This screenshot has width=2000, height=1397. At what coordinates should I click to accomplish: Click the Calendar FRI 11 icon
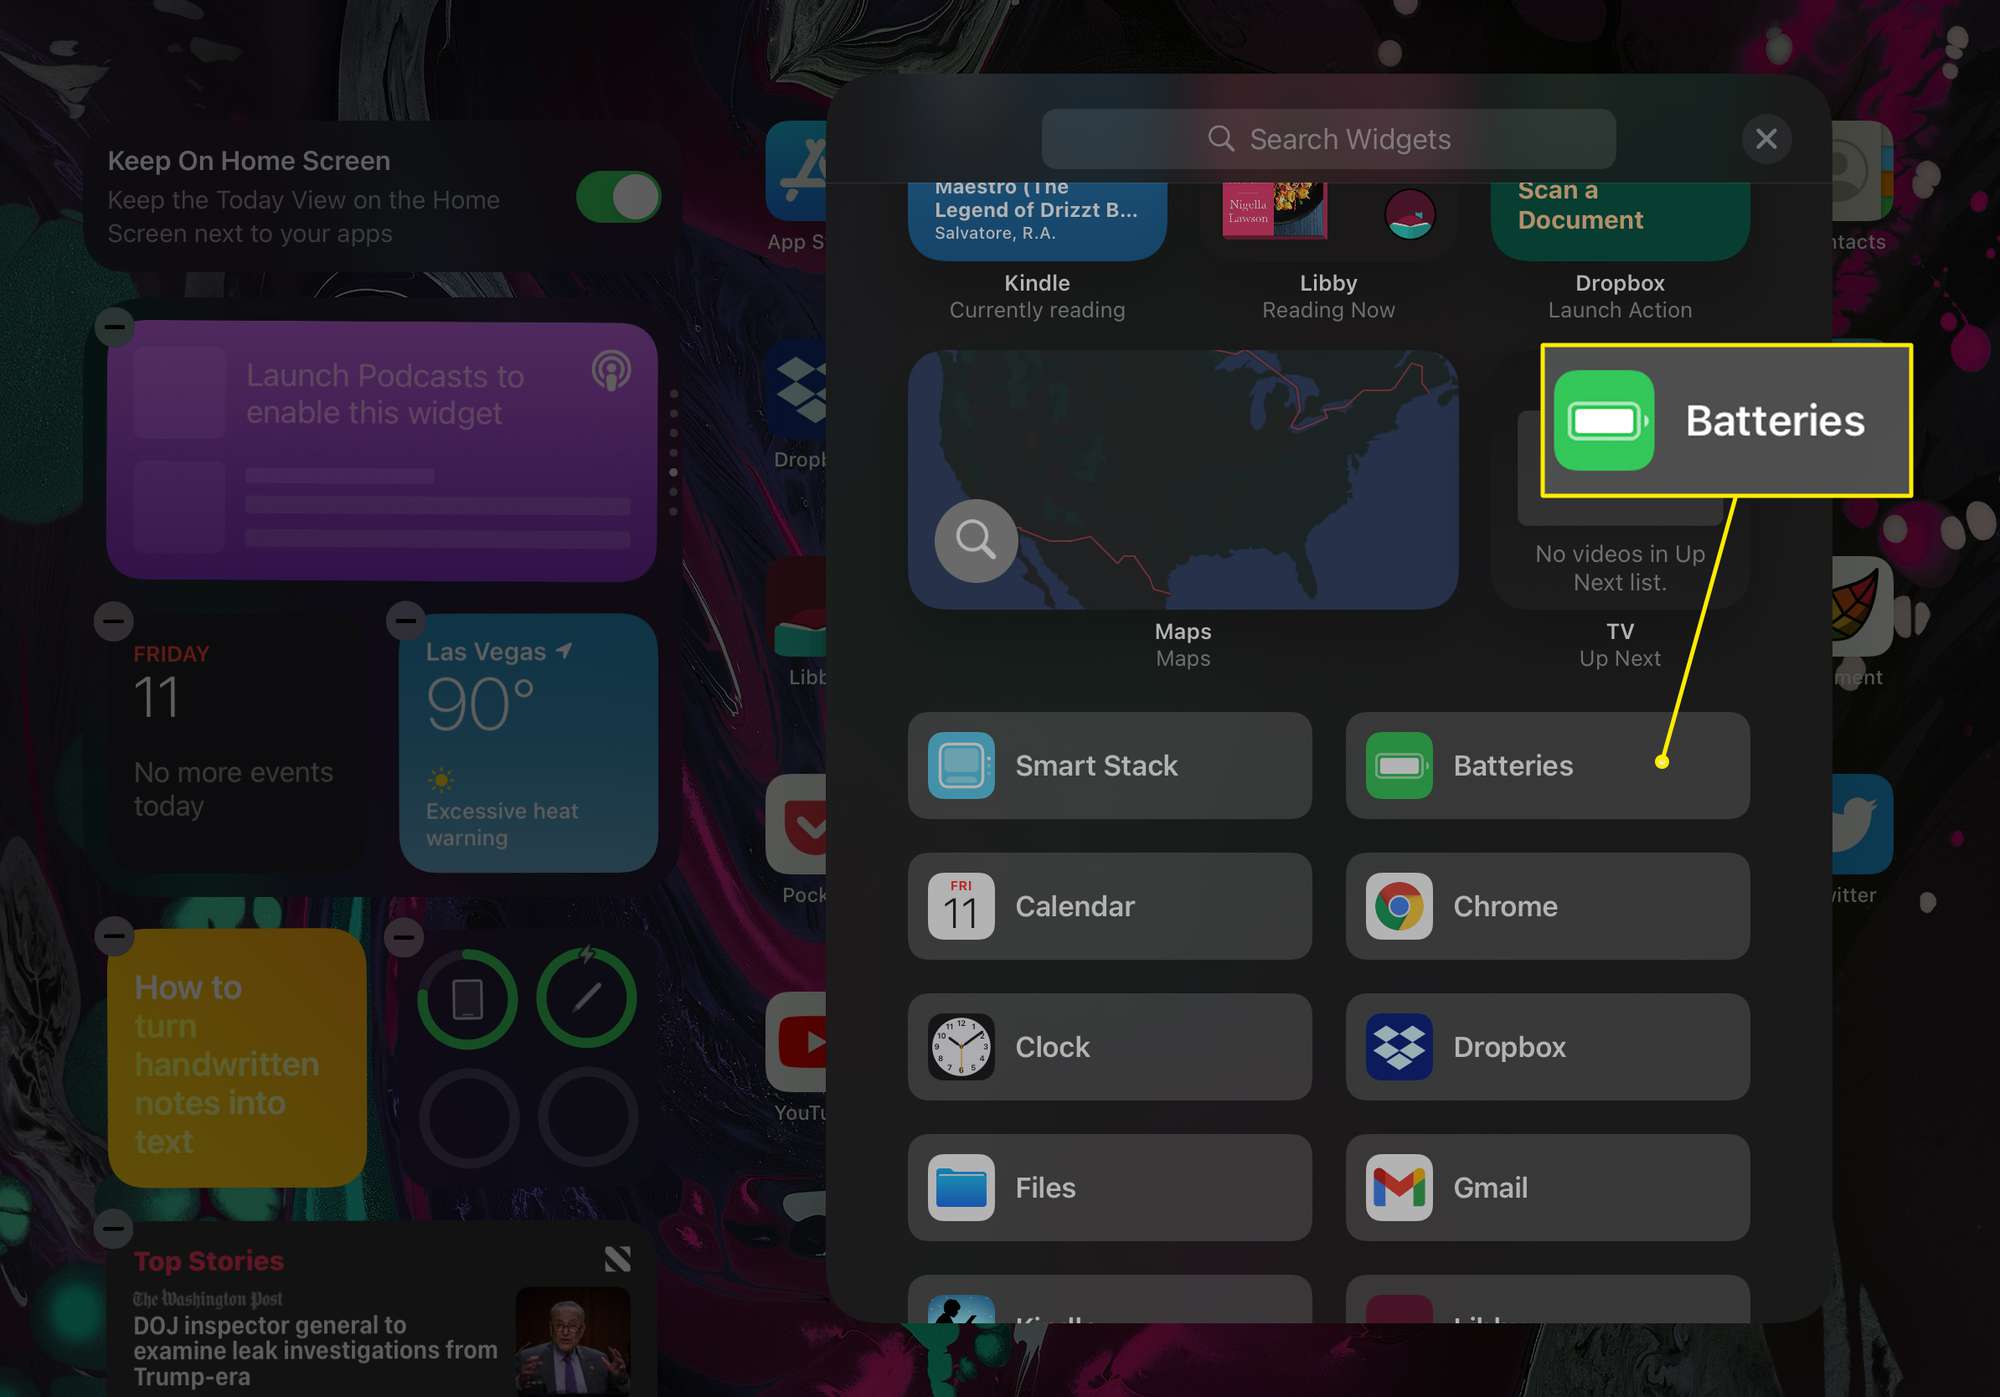[x=961, y=906]
